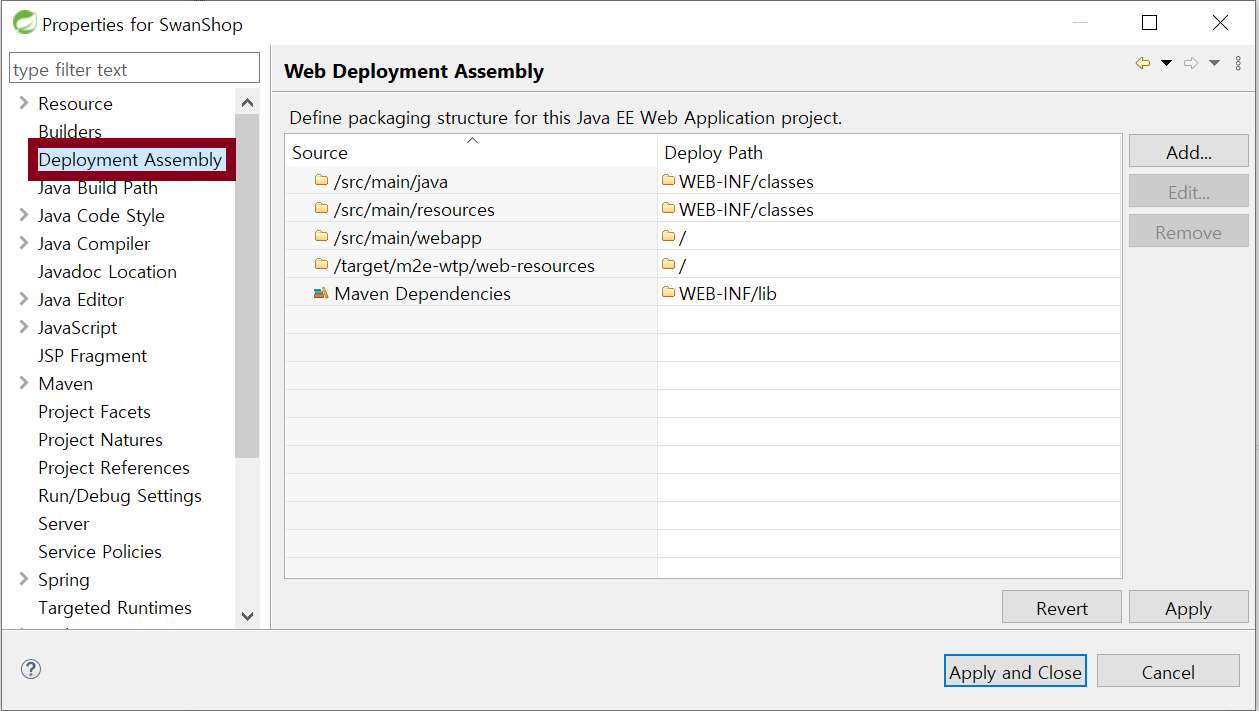Focus the type filter text field
Viewport: 1259px width, 711px height.
pyautogui.click(x=134, y=69)
